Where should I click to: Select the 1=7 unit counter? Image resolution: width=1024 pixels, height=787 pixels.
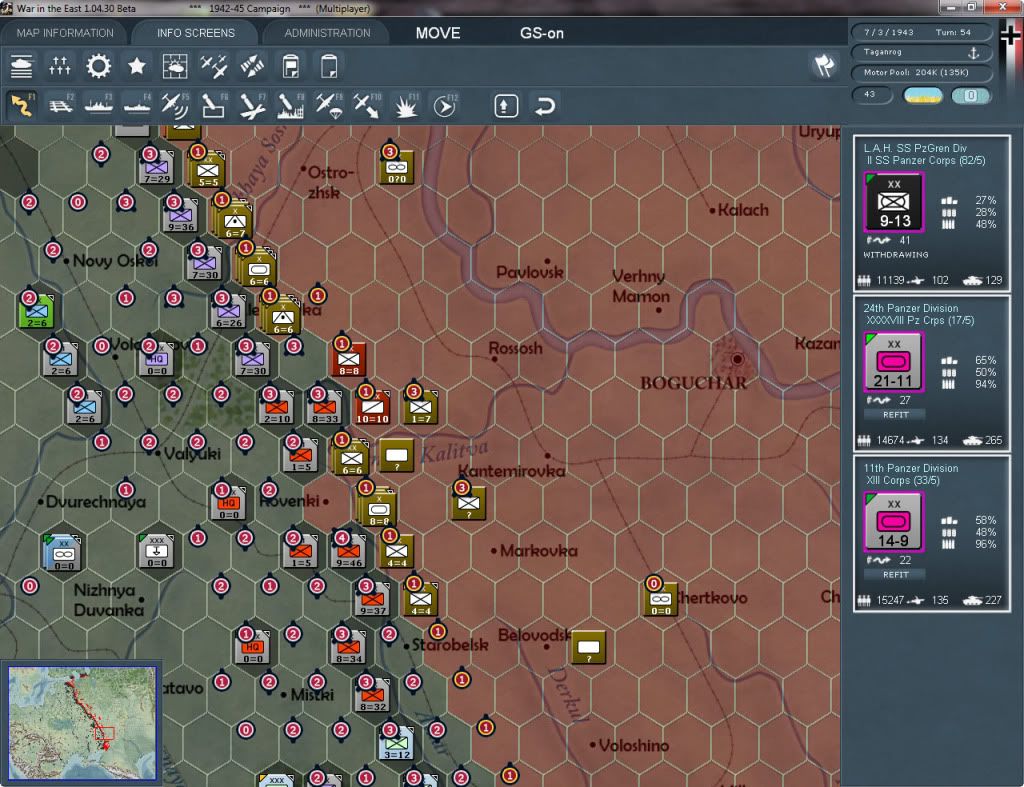coord(421,408)
